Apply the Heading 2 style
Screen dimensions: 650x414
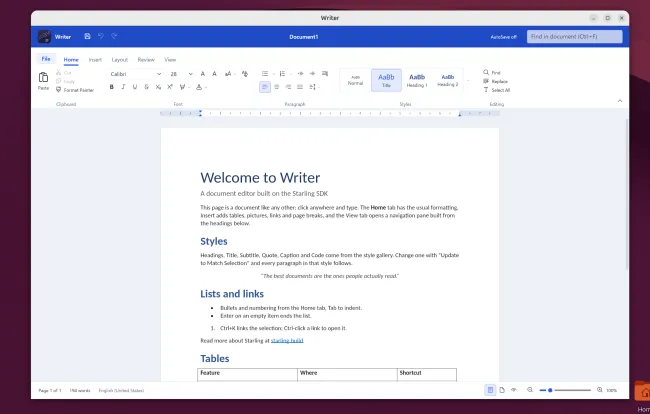click(448, 80)
